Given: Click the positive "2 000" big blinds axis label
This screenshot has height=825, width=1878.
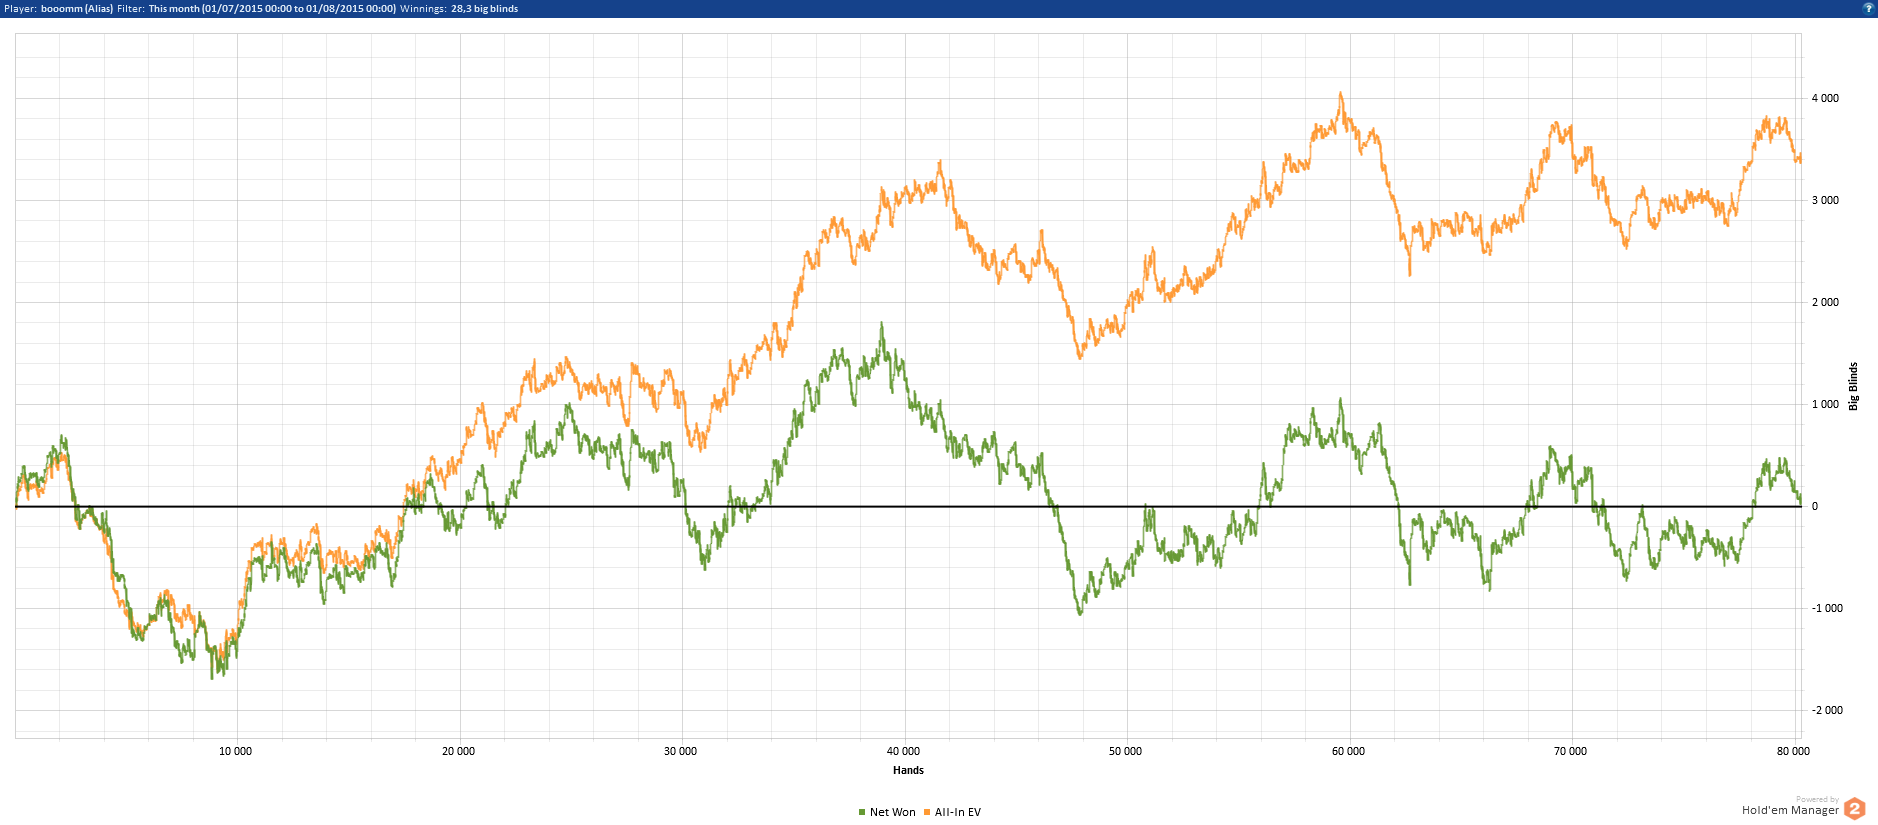Looking at the screenshot, I should coord(1825,302).
